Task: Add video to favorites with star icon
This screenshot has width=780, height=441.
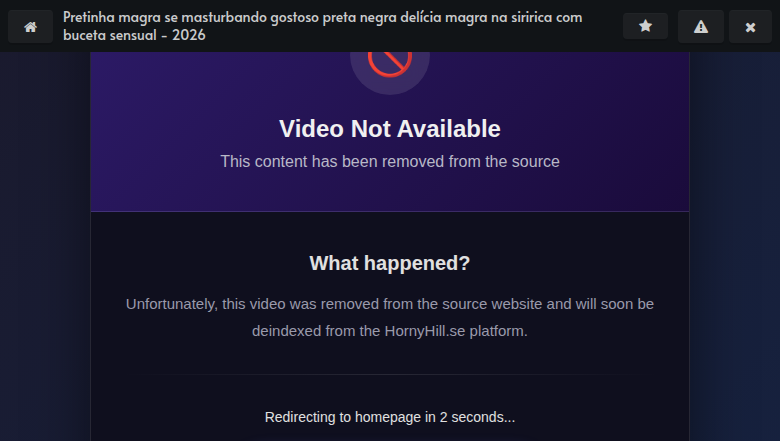Action: [x=645, y=26]
